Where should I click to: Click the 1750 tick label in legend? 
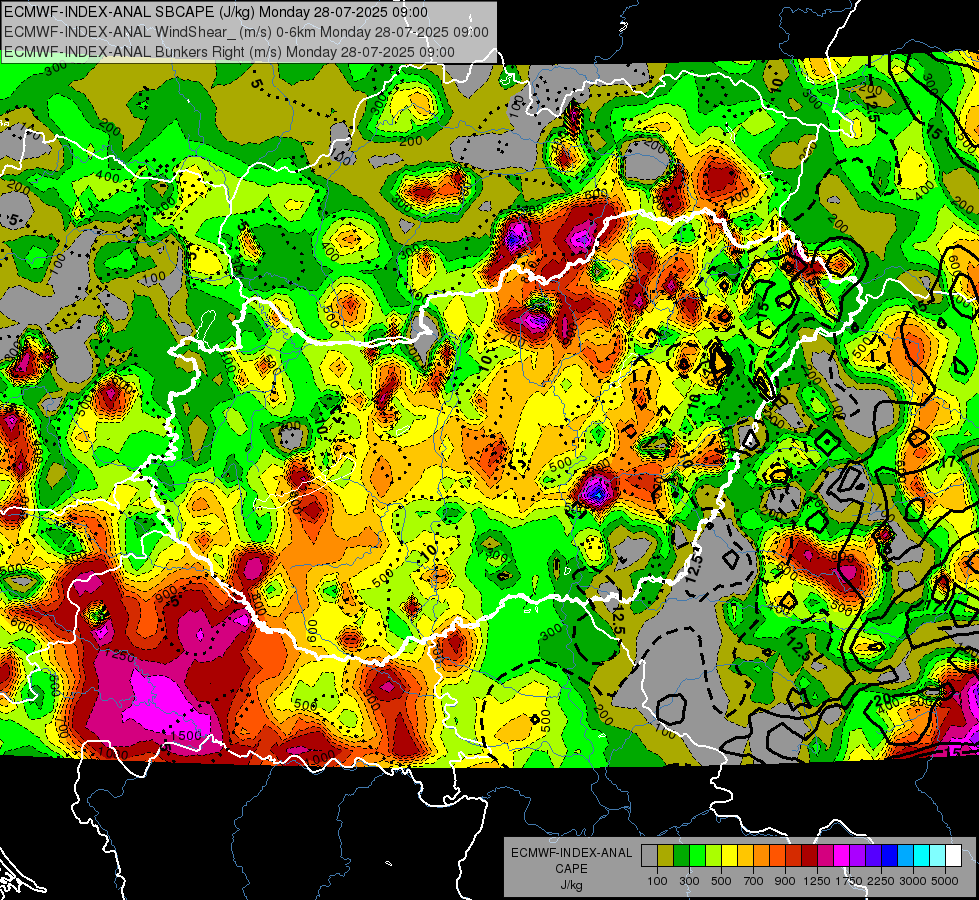(x=849, y=881)
